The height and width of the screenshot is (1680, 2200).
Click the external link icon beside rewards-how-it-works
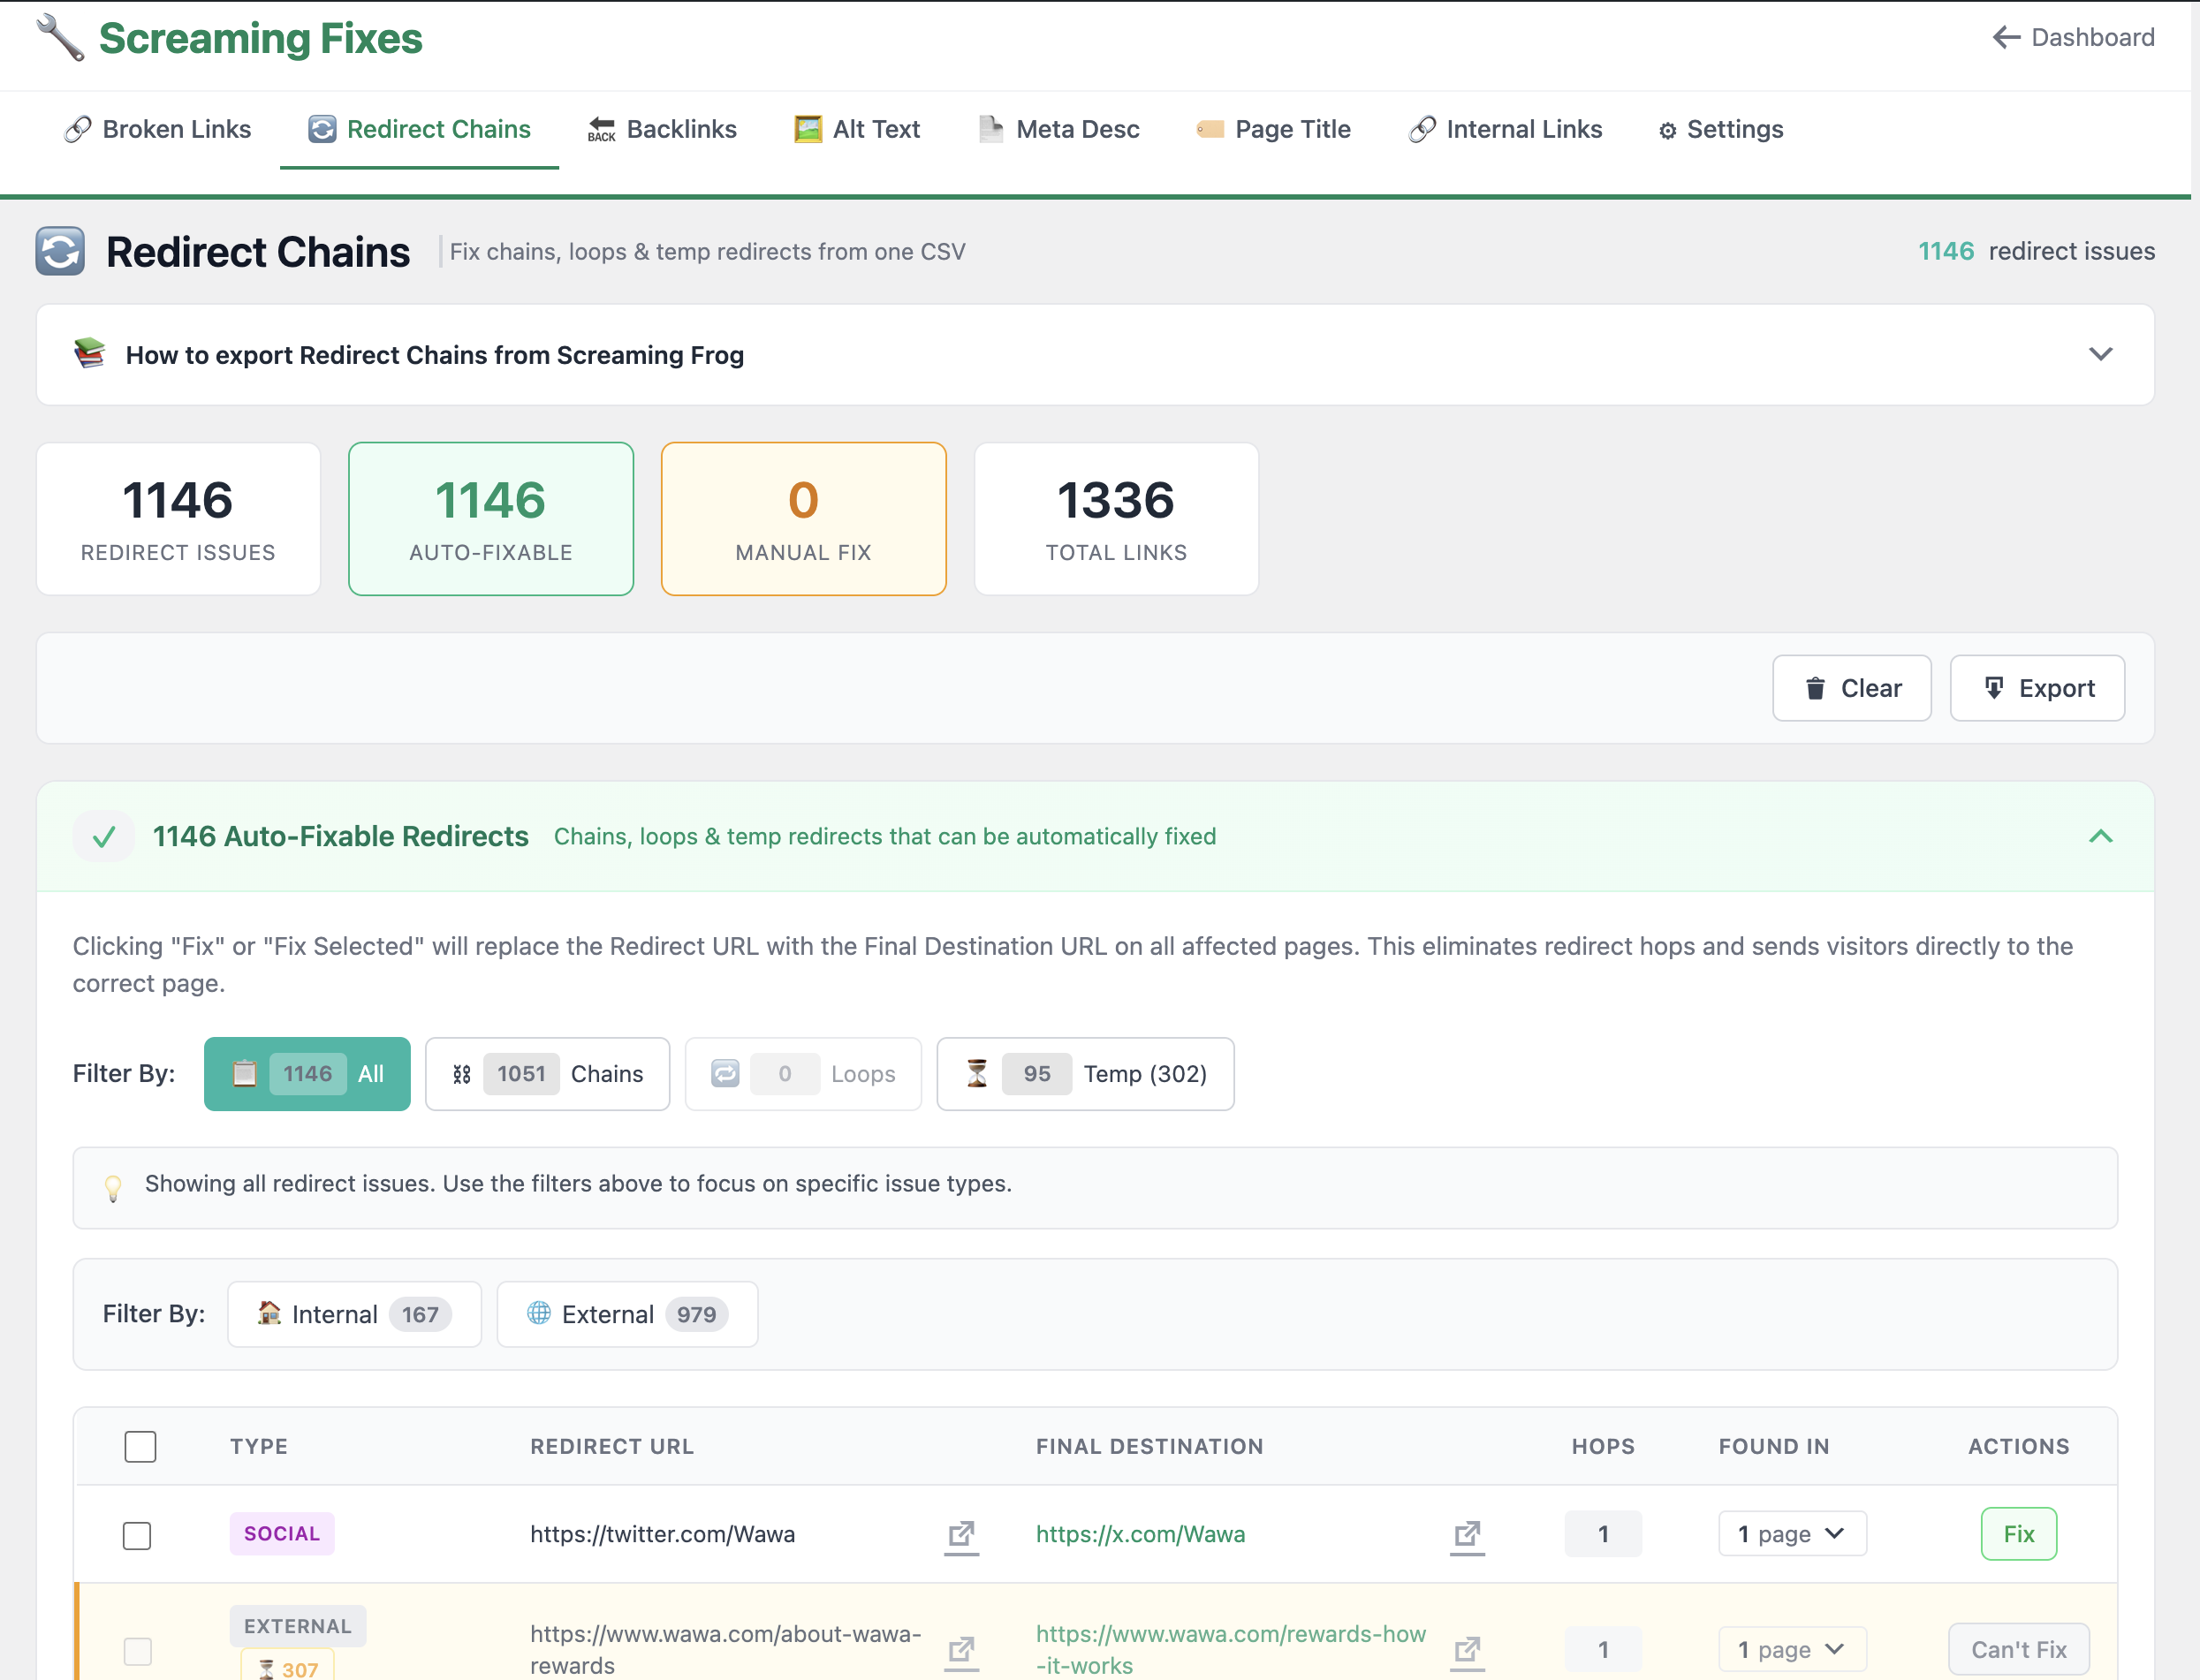pos(1467,1650)
